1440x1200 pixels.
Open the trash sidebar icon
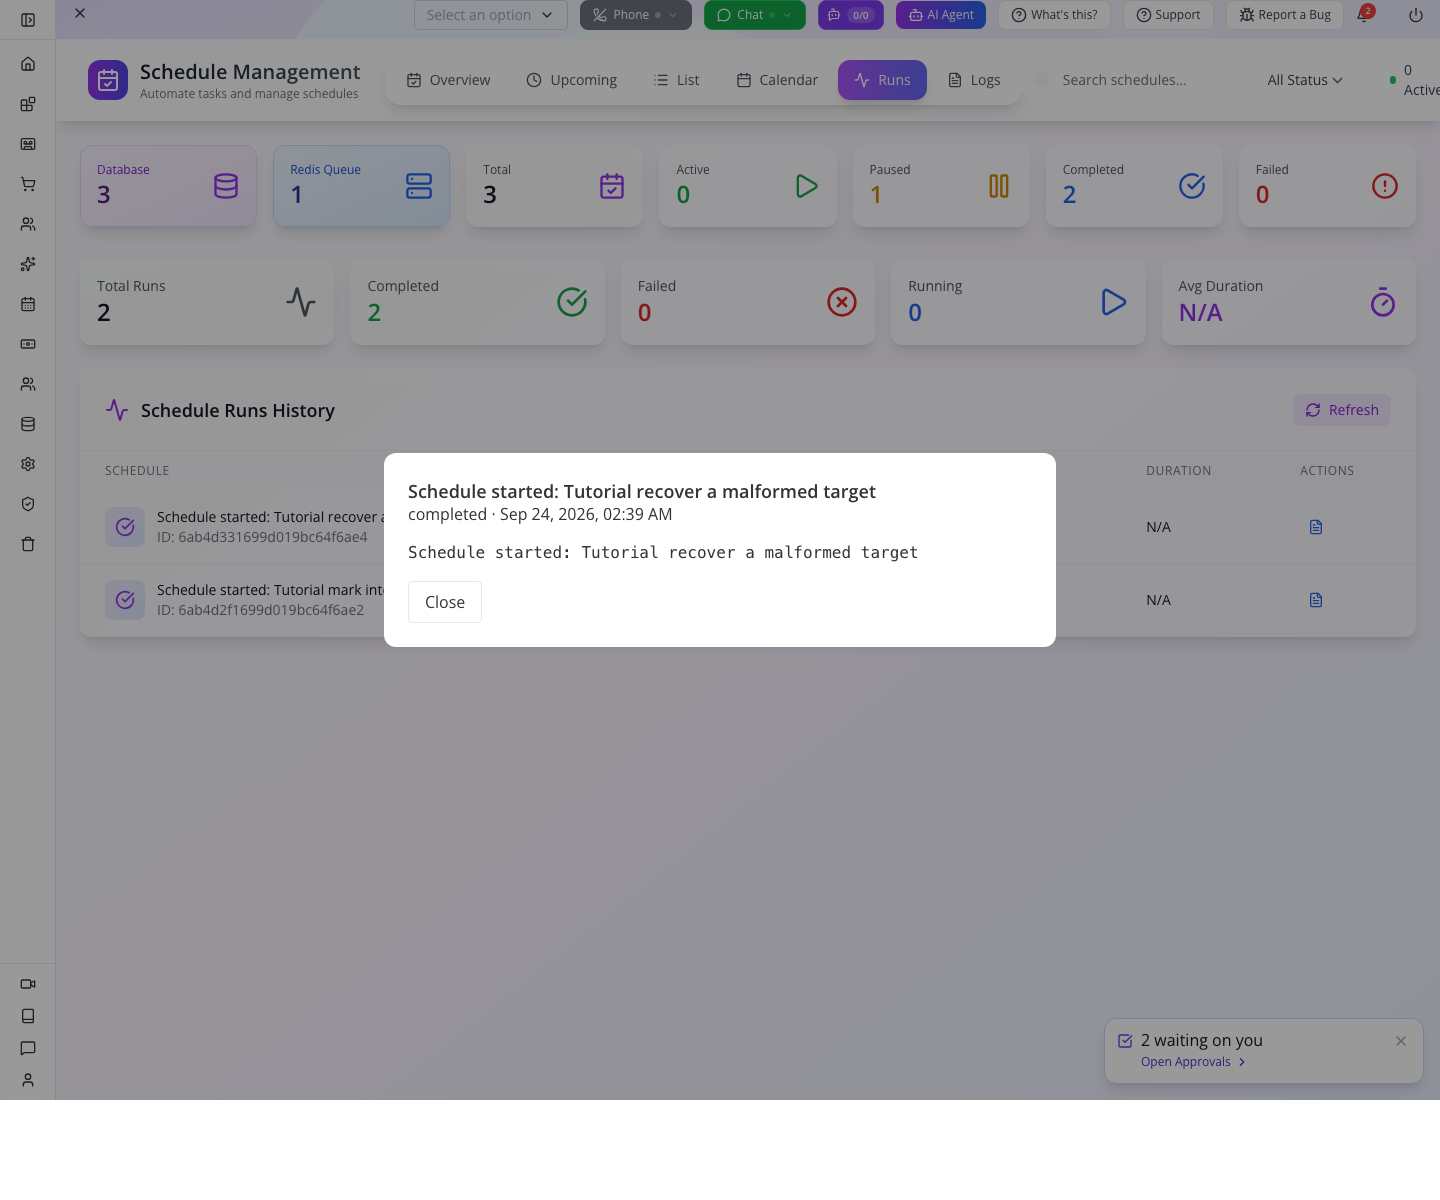(x=28, y=544)
